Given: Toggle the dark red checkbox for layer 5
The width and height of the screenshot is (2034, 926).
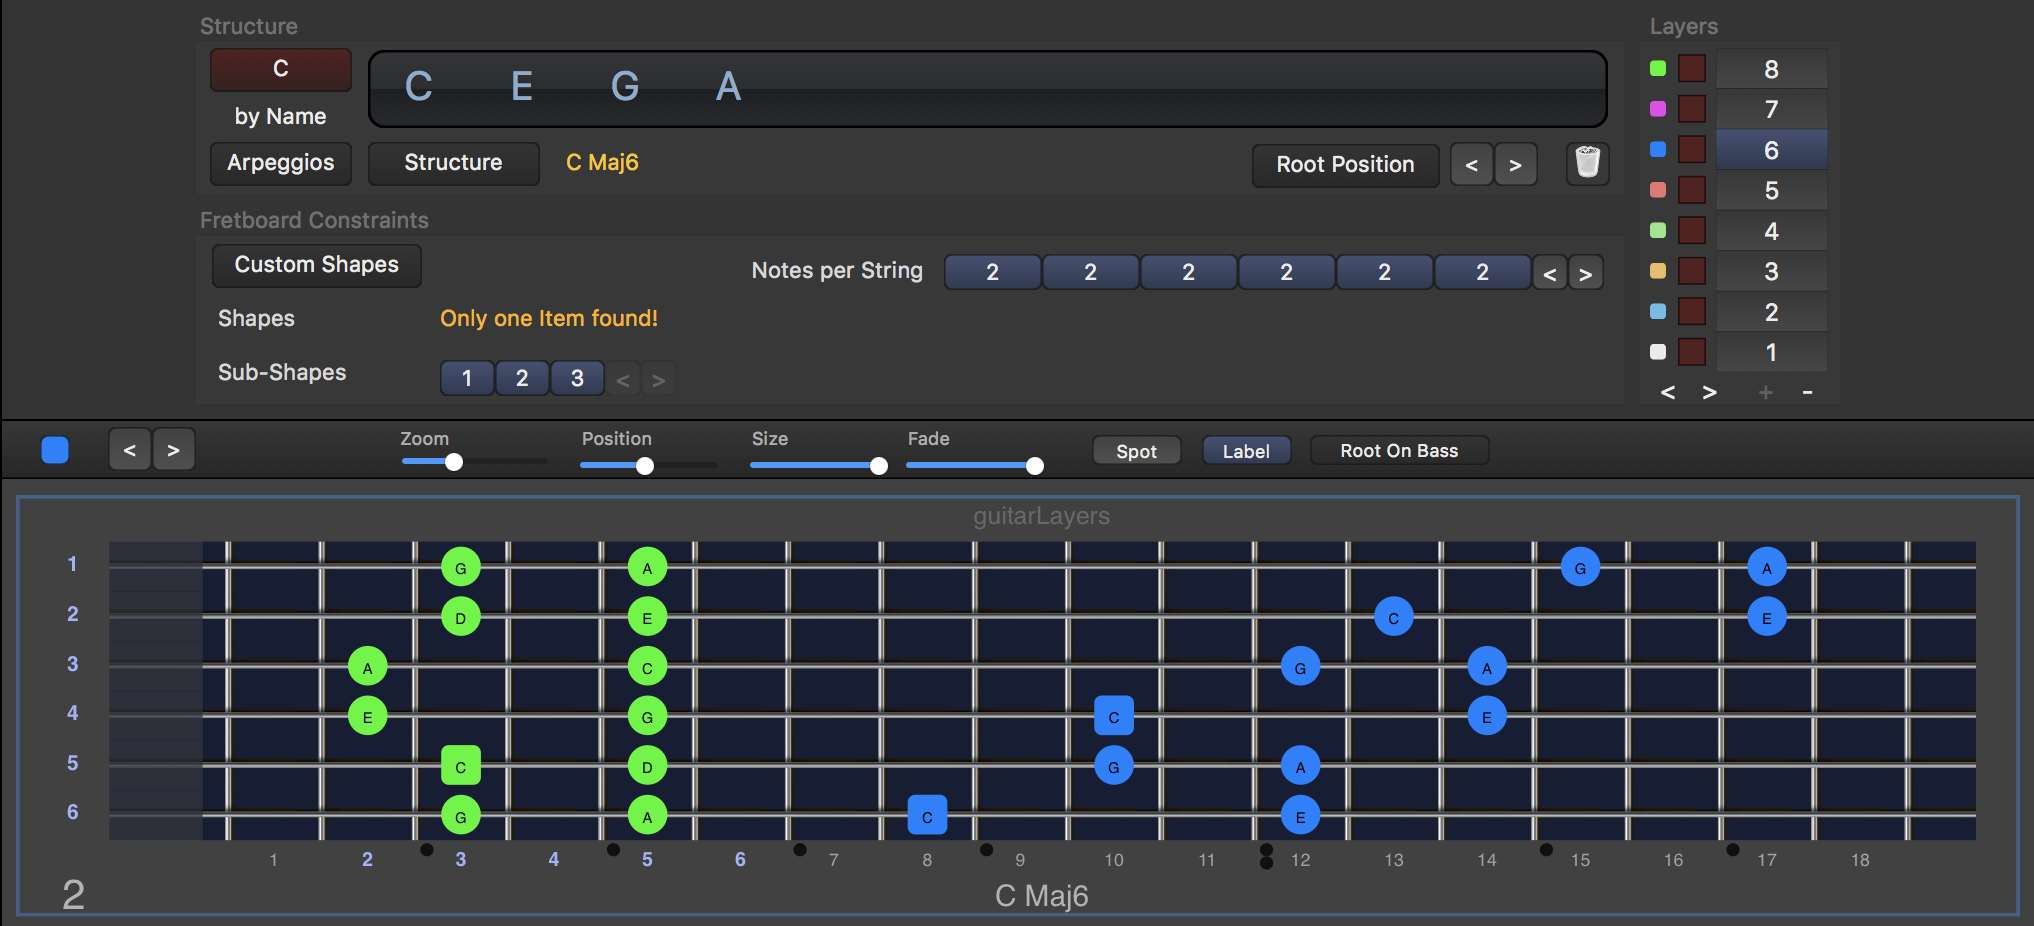Looking at the screenshot, I should click(x=1691, y=190).
